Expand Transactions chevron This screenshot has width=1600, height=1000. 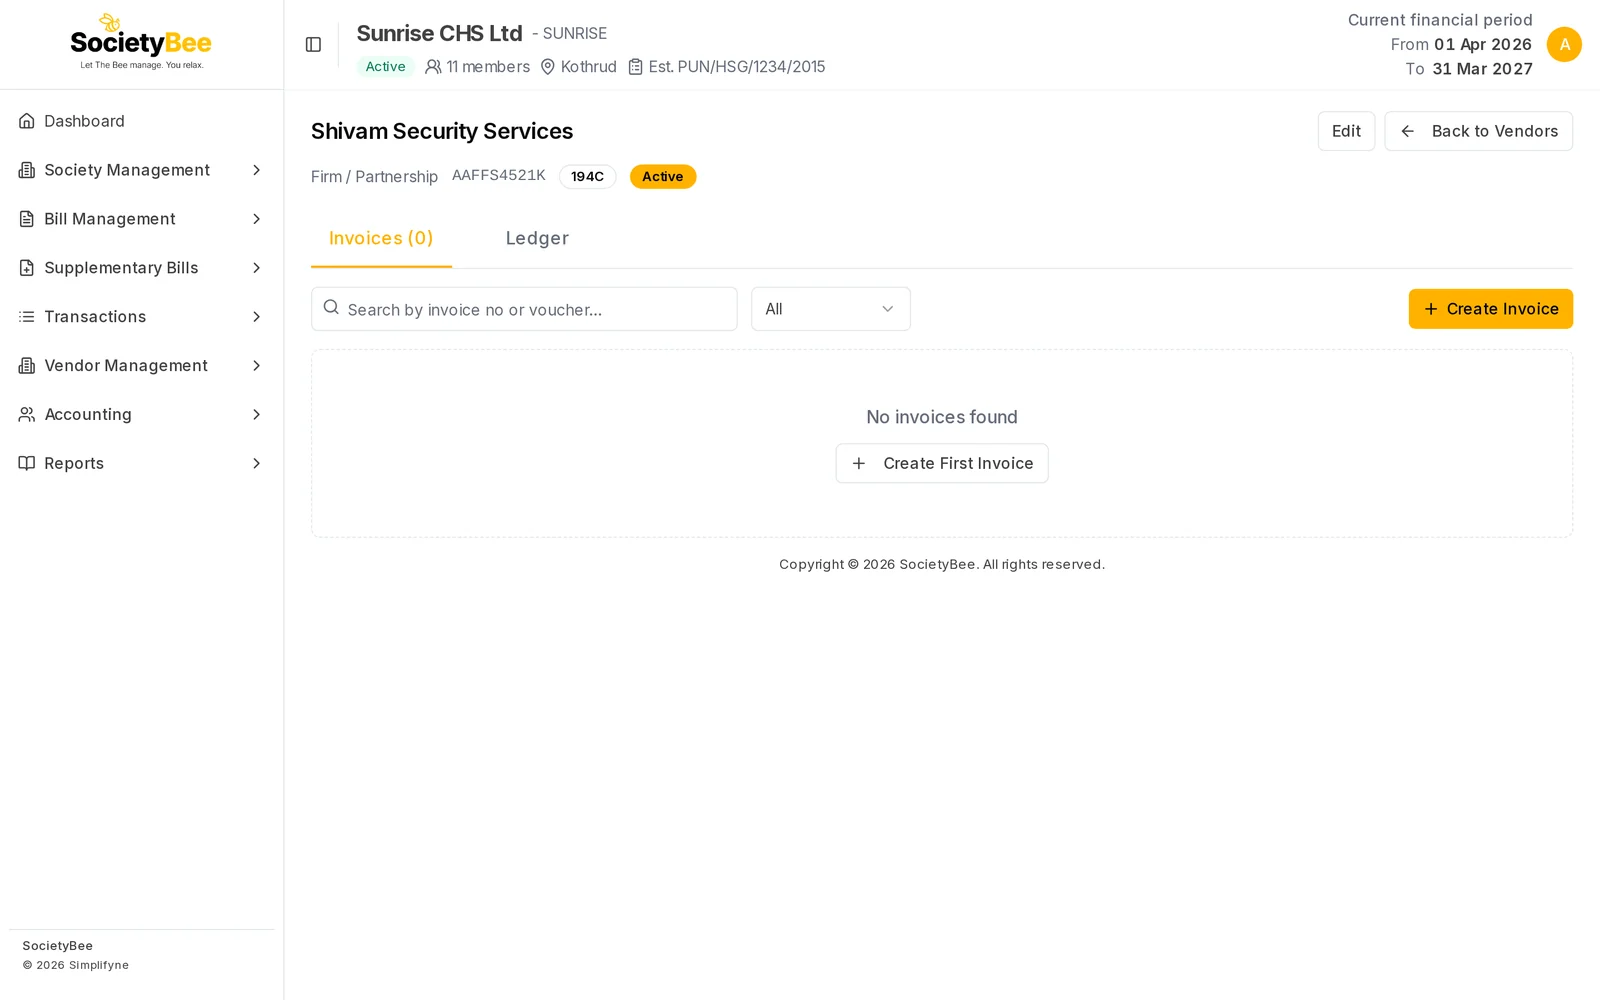[x=256, y=317]
